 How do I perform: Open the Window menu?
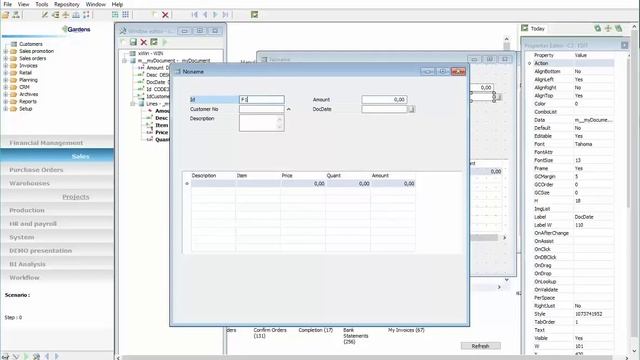click(x=96, y=4)
